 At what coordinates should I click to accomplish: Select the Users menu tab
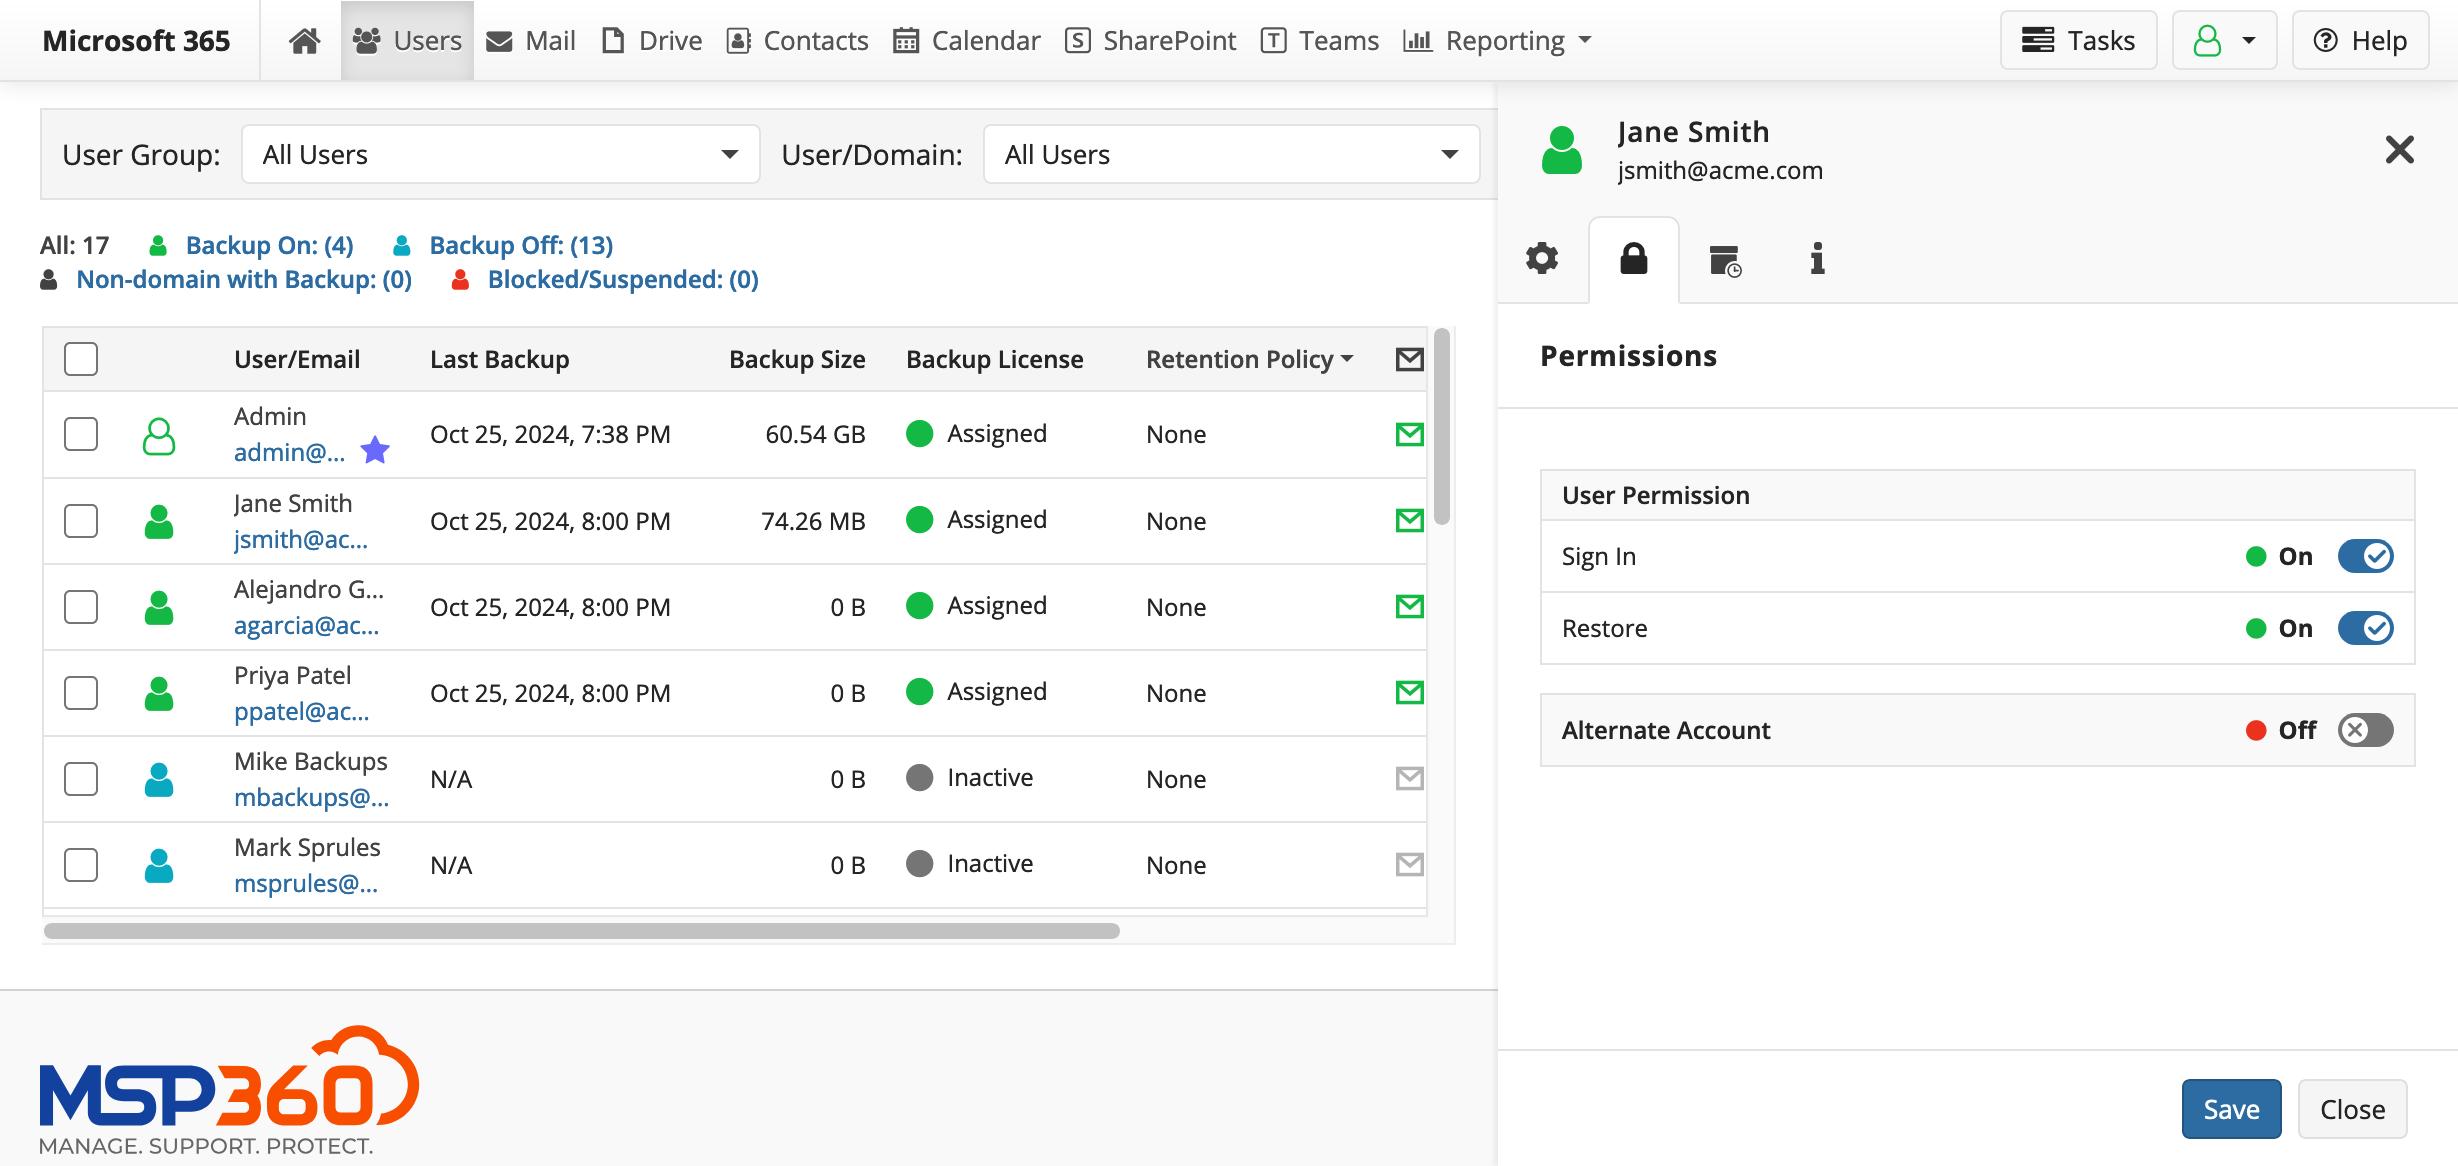[404, 38]
